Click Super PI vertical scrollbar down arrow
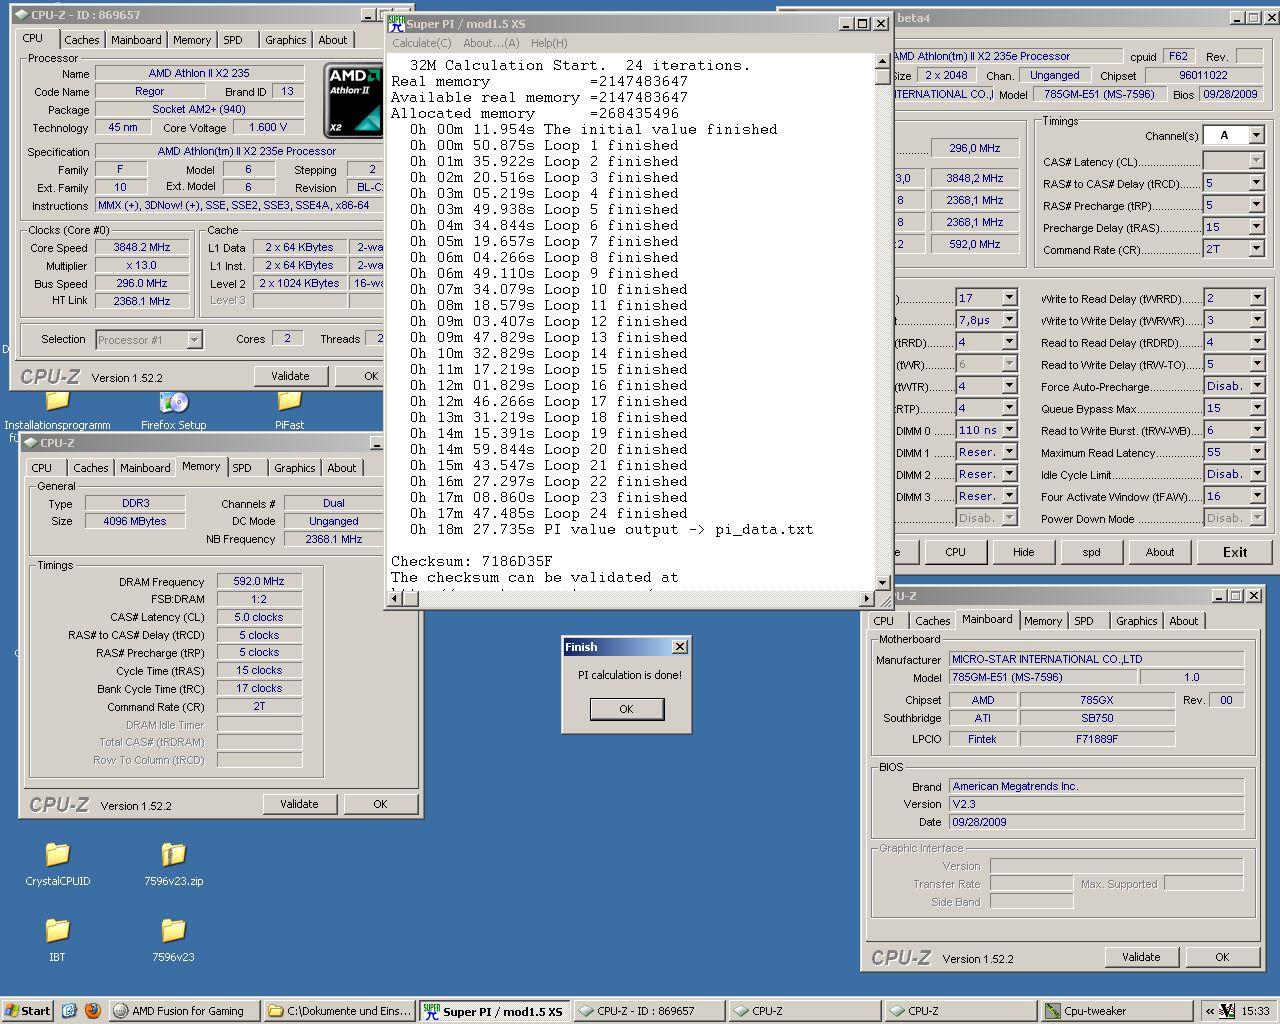Viewport: 1280px width, 1024px height. pyautogui.click(x=882, y=582)
